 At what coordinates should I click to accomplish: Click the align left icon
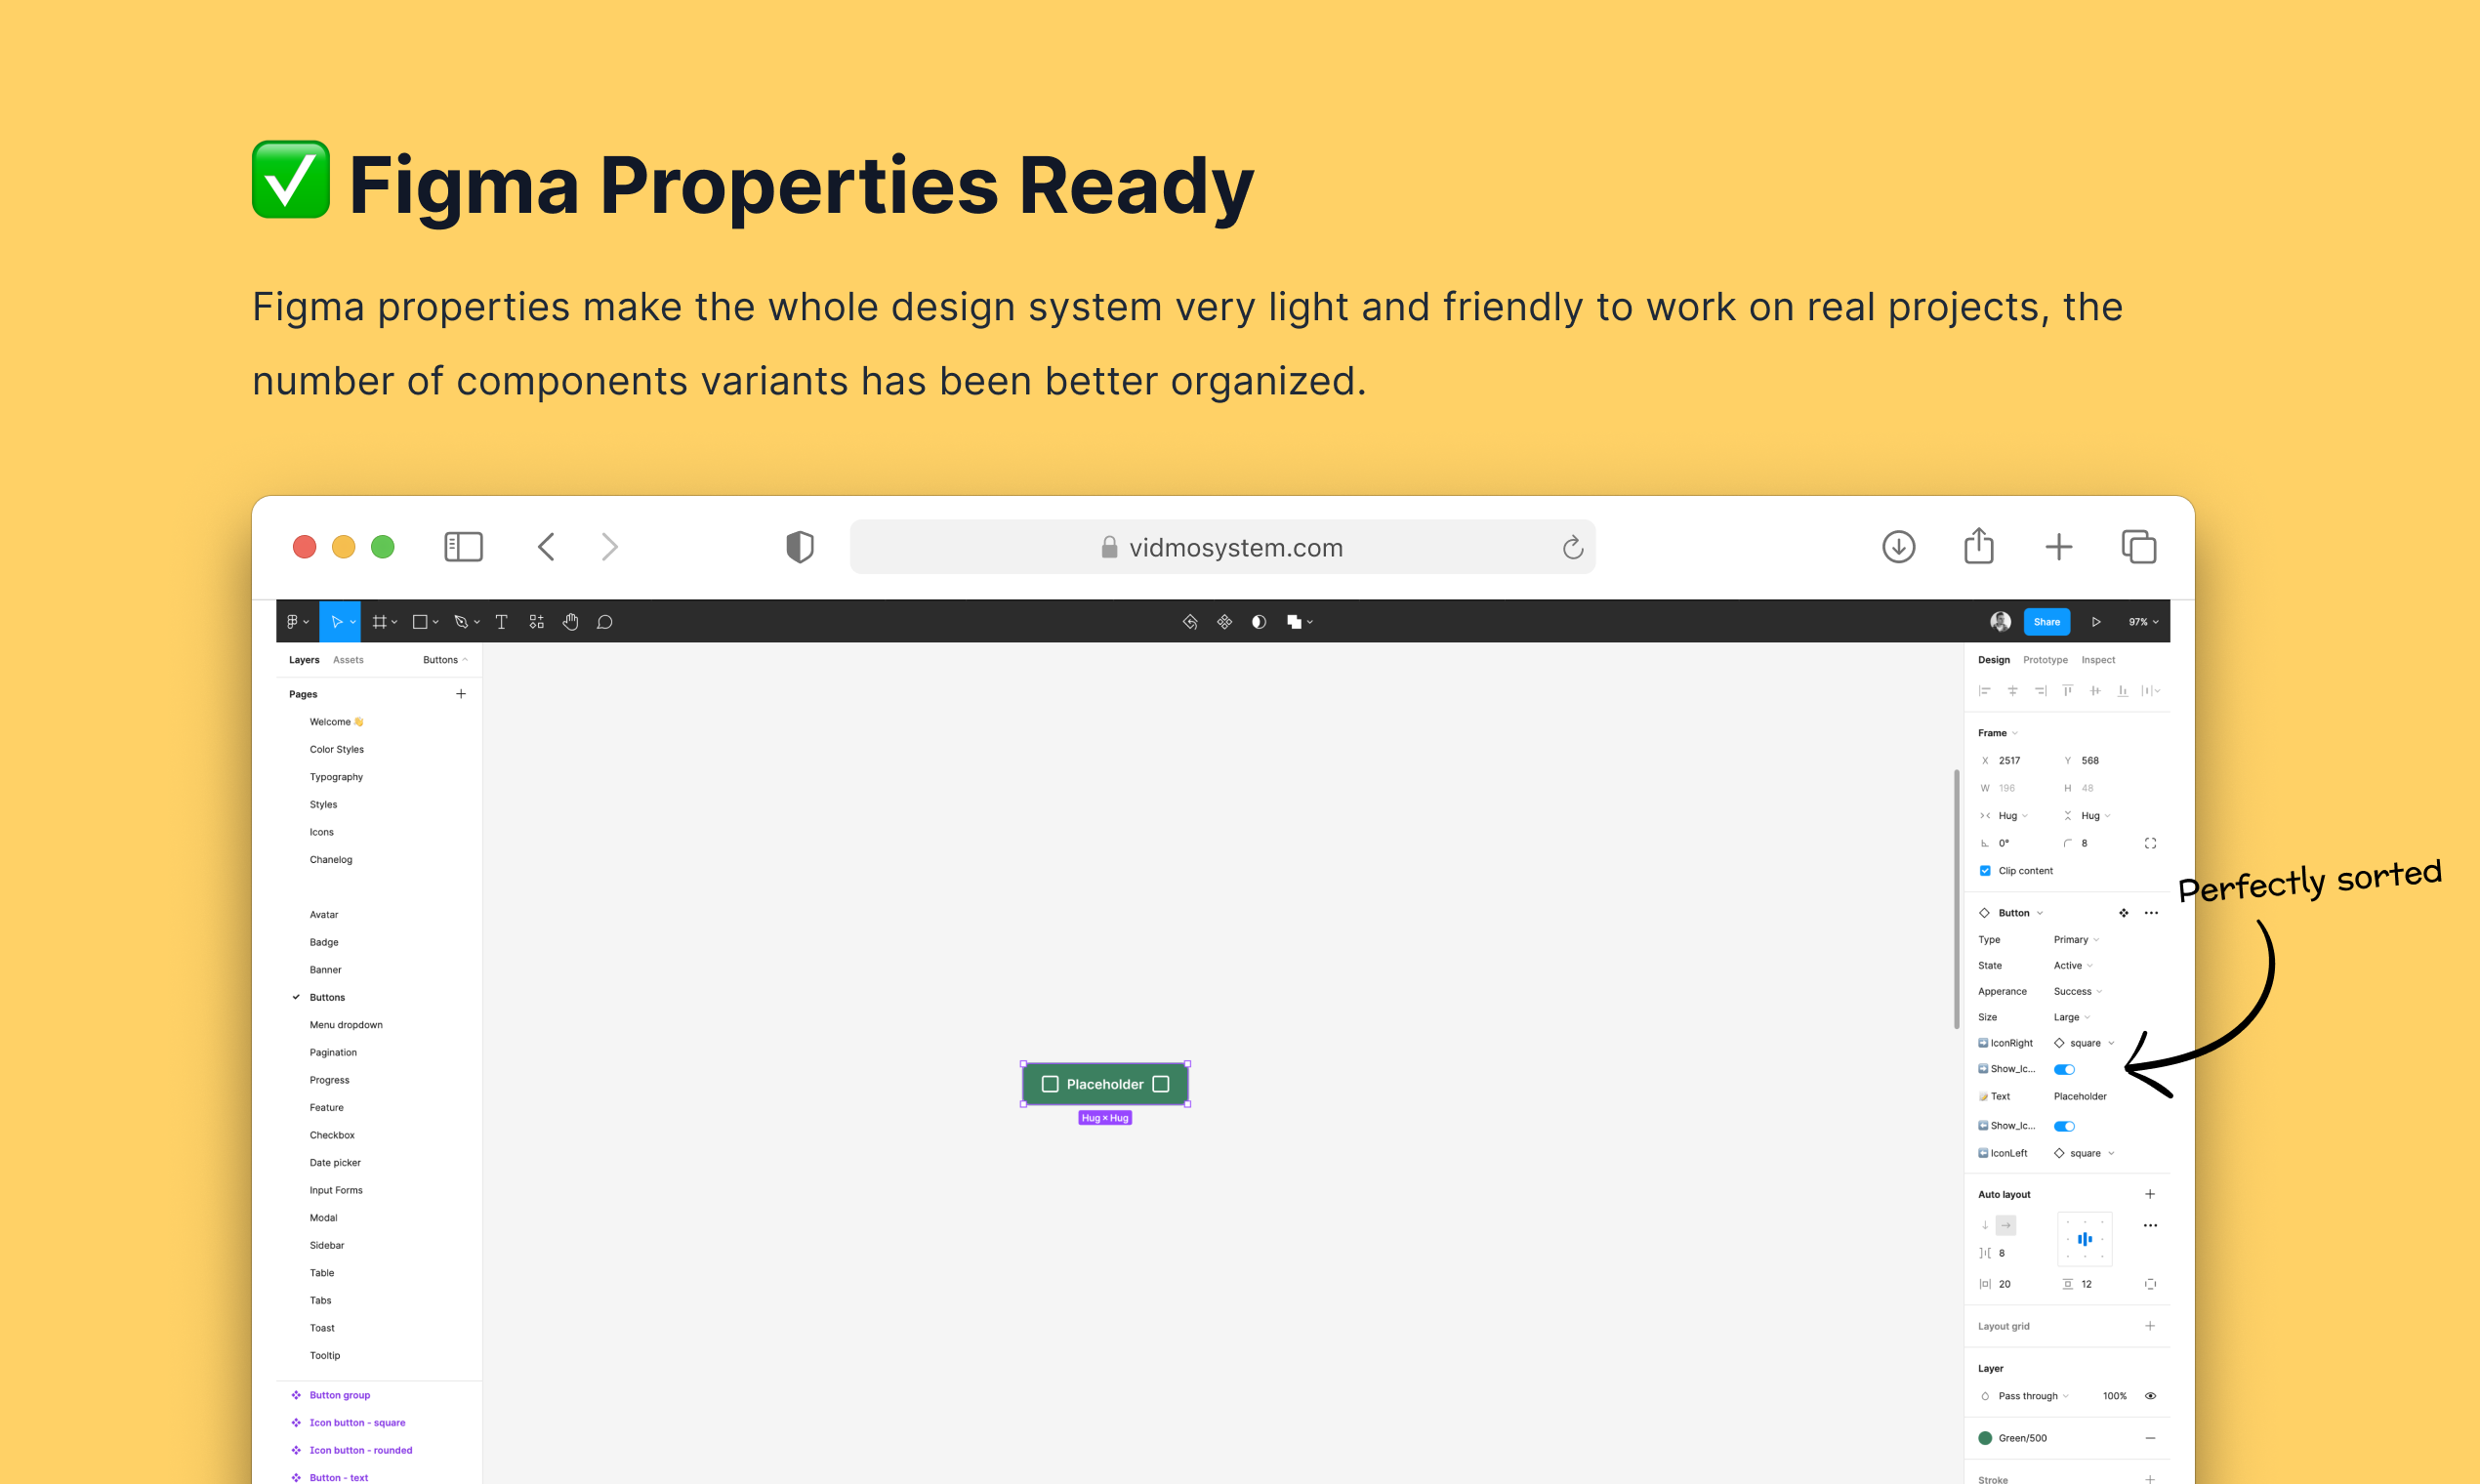pos(1985,691)
